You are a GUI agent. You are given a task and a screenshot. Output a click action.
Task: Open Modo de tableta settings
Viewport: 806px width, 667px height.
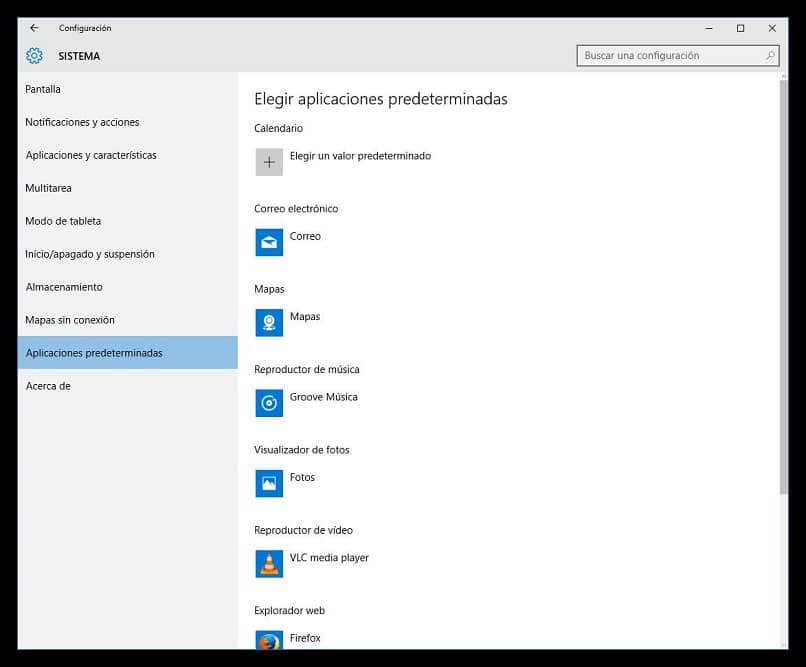pyautogui.click(x=127, y=221)
